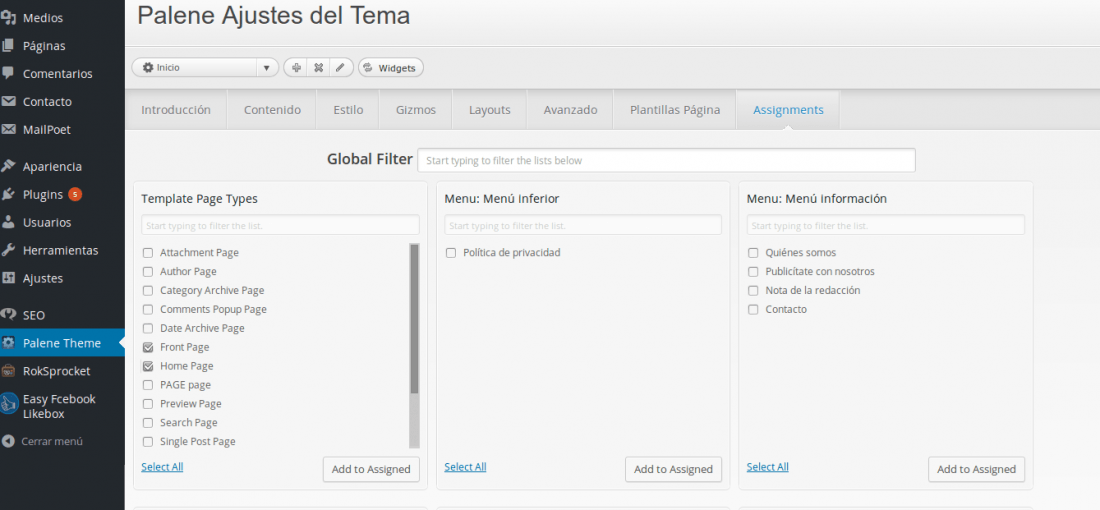The height and width of the screenshot is (510, 1100).
Task: Check the Política de privacidad checkbox
Action: (451, 253)
